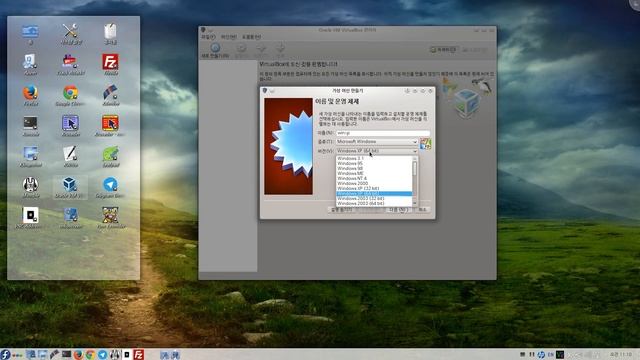The height and width of the screenshot is (360, 640).
Task: Open the Konsole terminal desktop icon
Action: coord(30,124)
